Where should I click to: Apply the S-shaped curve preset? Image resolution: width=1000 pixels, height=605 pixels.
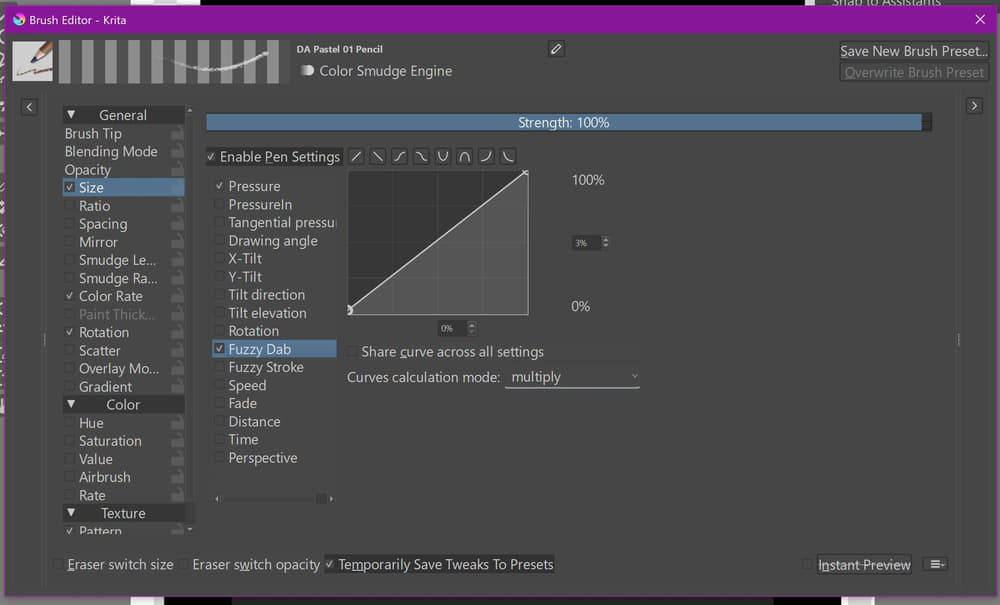[399, 157]
